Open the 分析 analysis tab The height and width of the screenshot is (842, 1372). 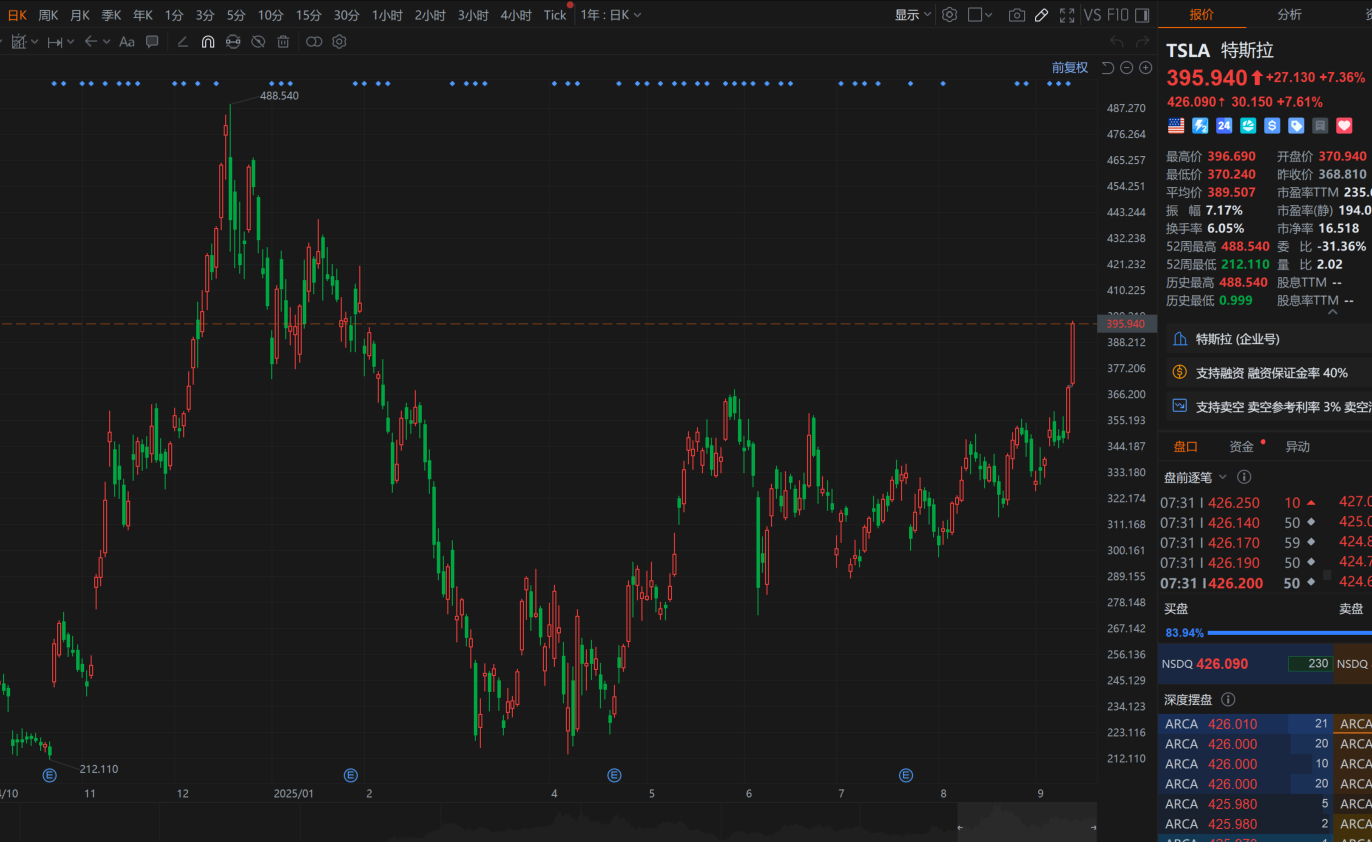pyautogui.click(x=1289, y=14)
